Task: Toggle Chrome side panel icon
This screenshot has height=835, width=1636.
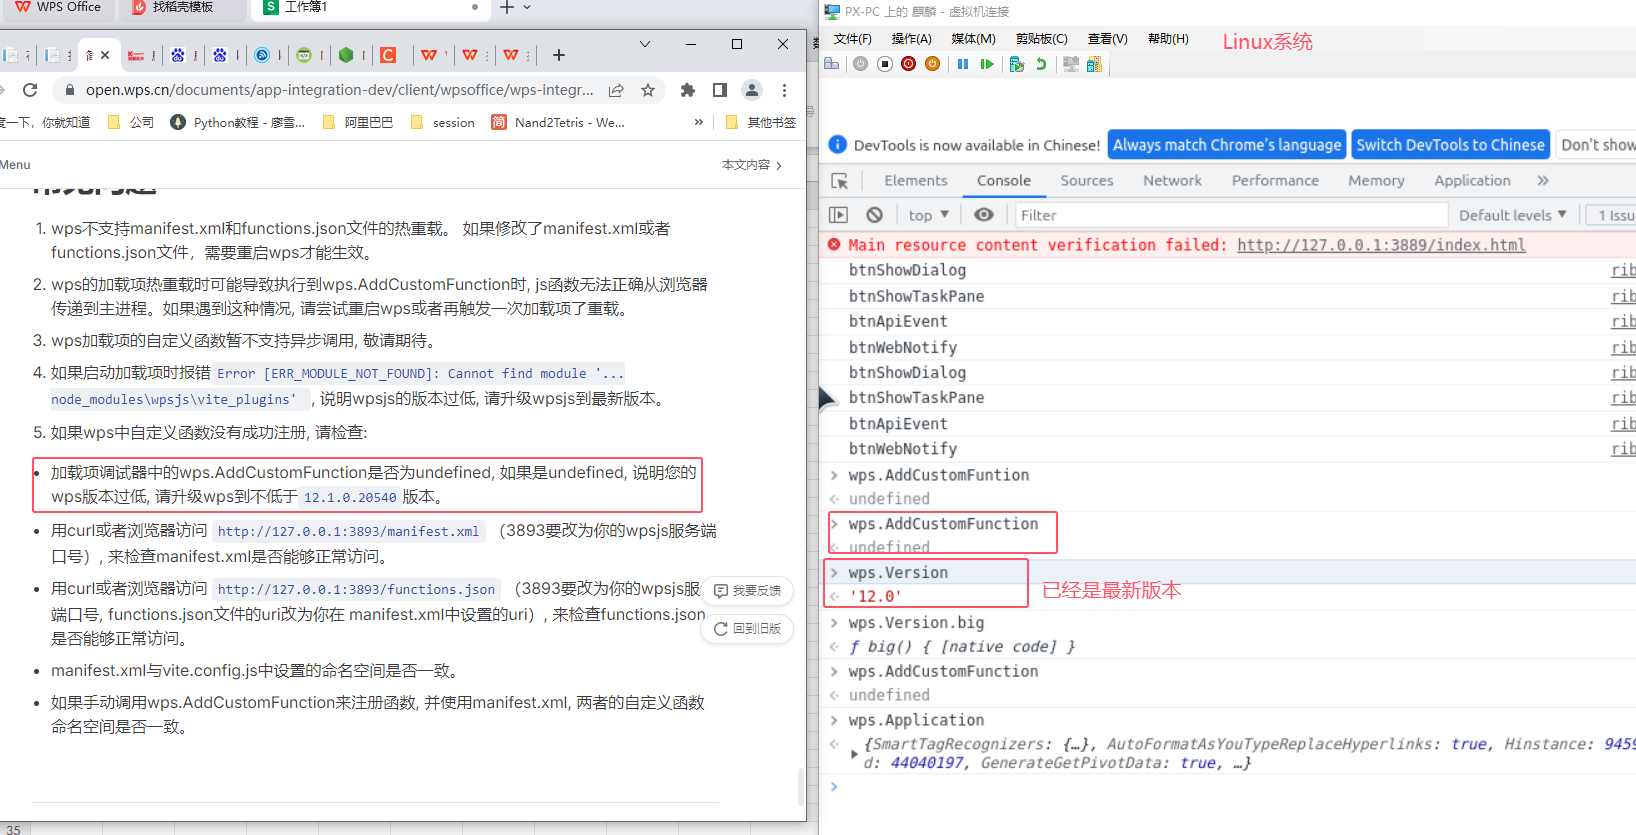Action: point(720,90)
